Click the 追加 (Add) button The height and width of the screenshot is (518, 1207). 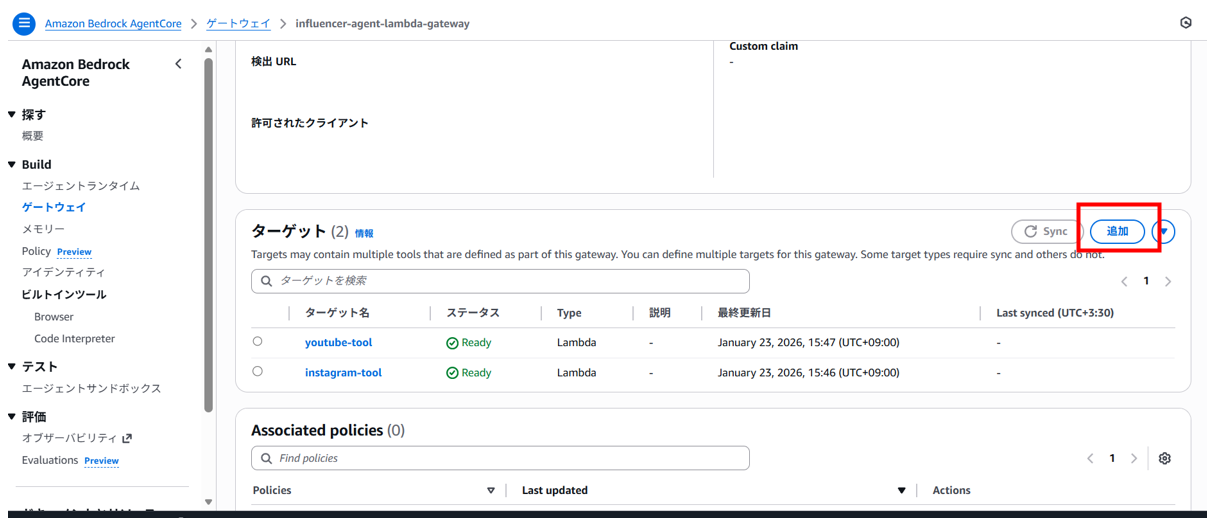(1117, 232)
